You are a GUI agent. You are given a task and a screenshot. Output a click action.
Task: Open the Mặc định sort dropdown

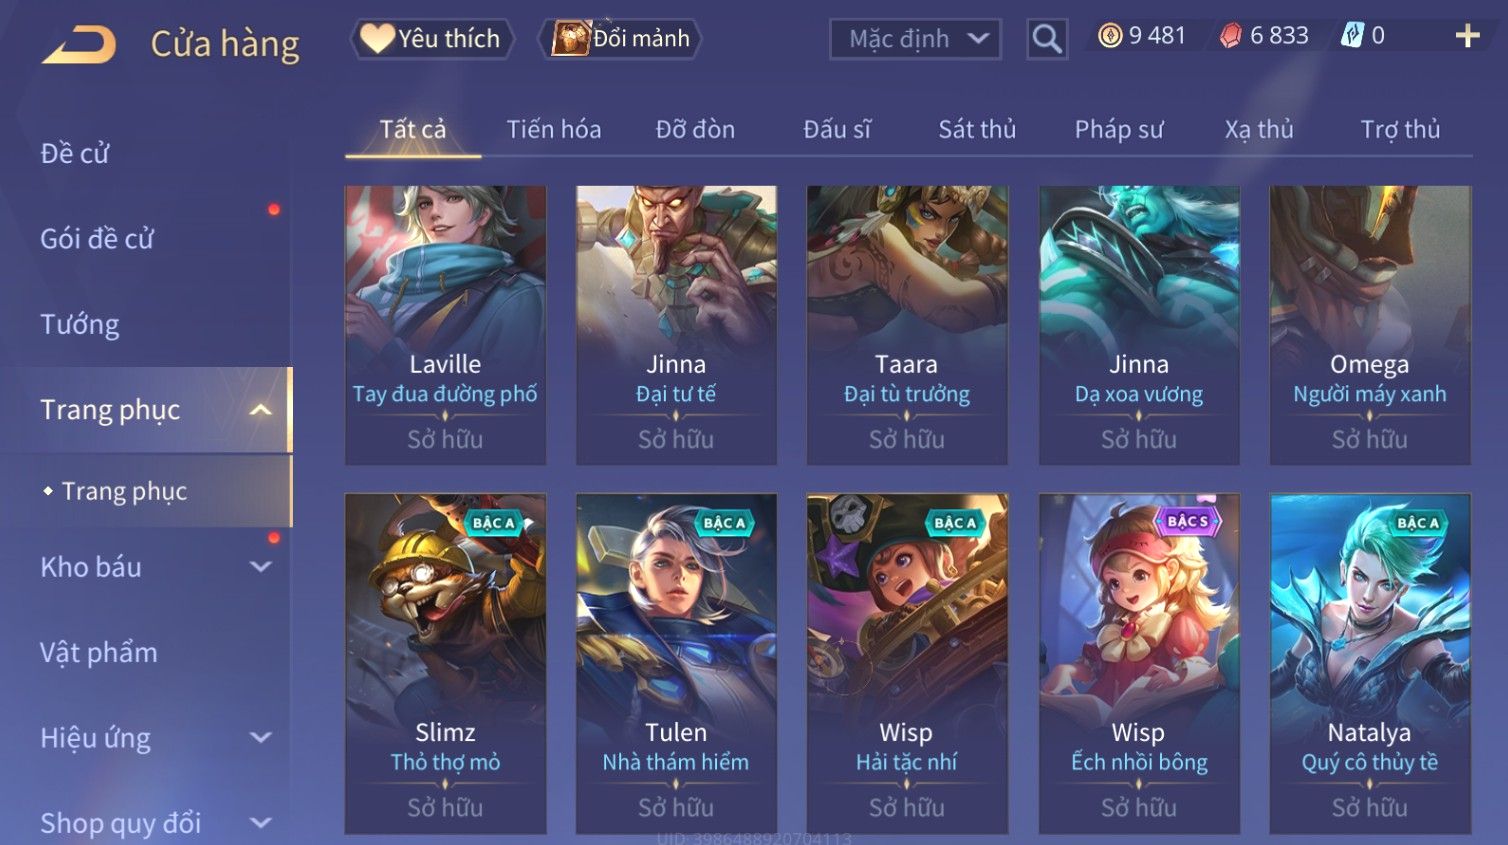click(915, 39)
